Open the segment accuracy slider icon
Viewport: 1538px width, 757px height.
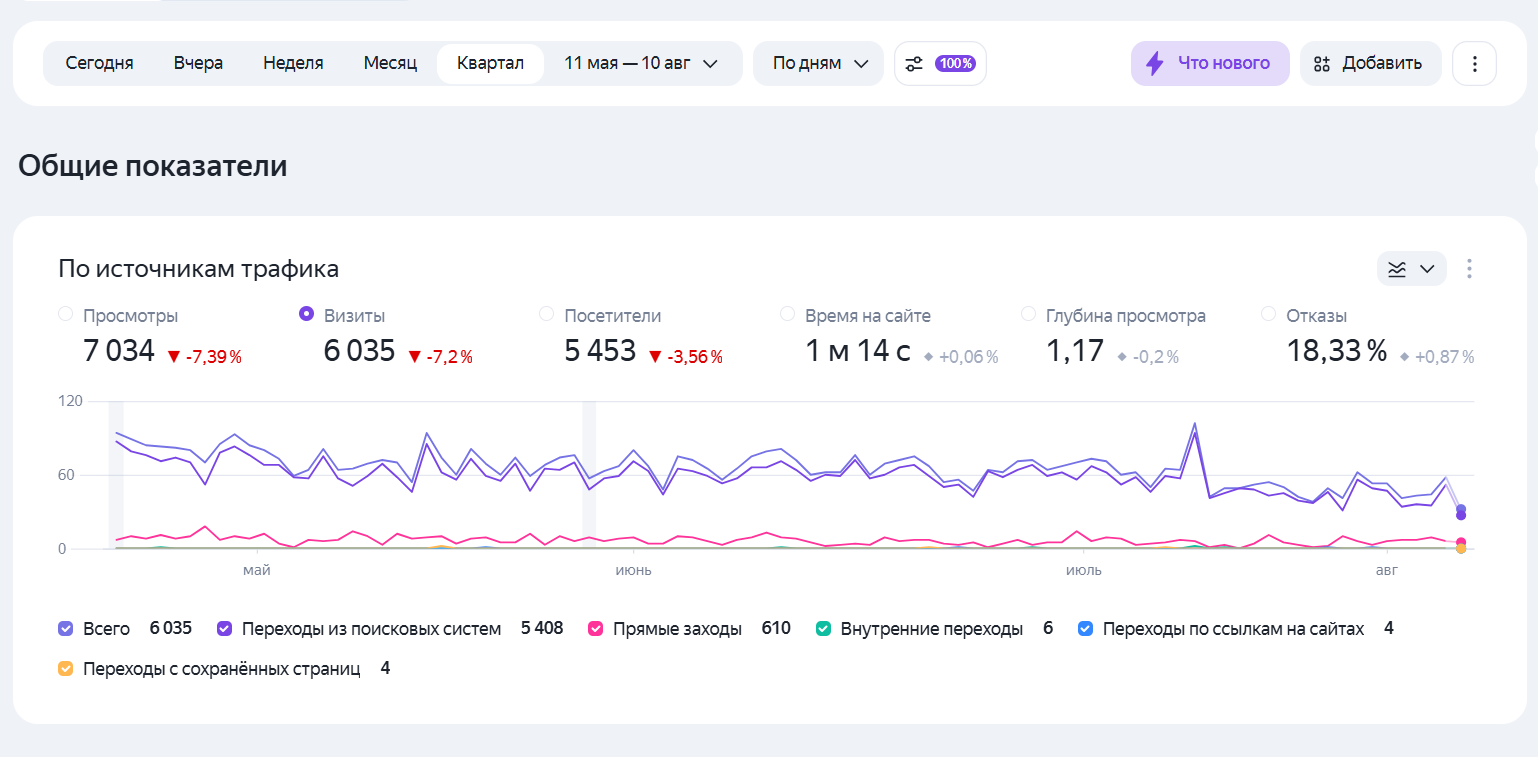[x=914, y=64]
